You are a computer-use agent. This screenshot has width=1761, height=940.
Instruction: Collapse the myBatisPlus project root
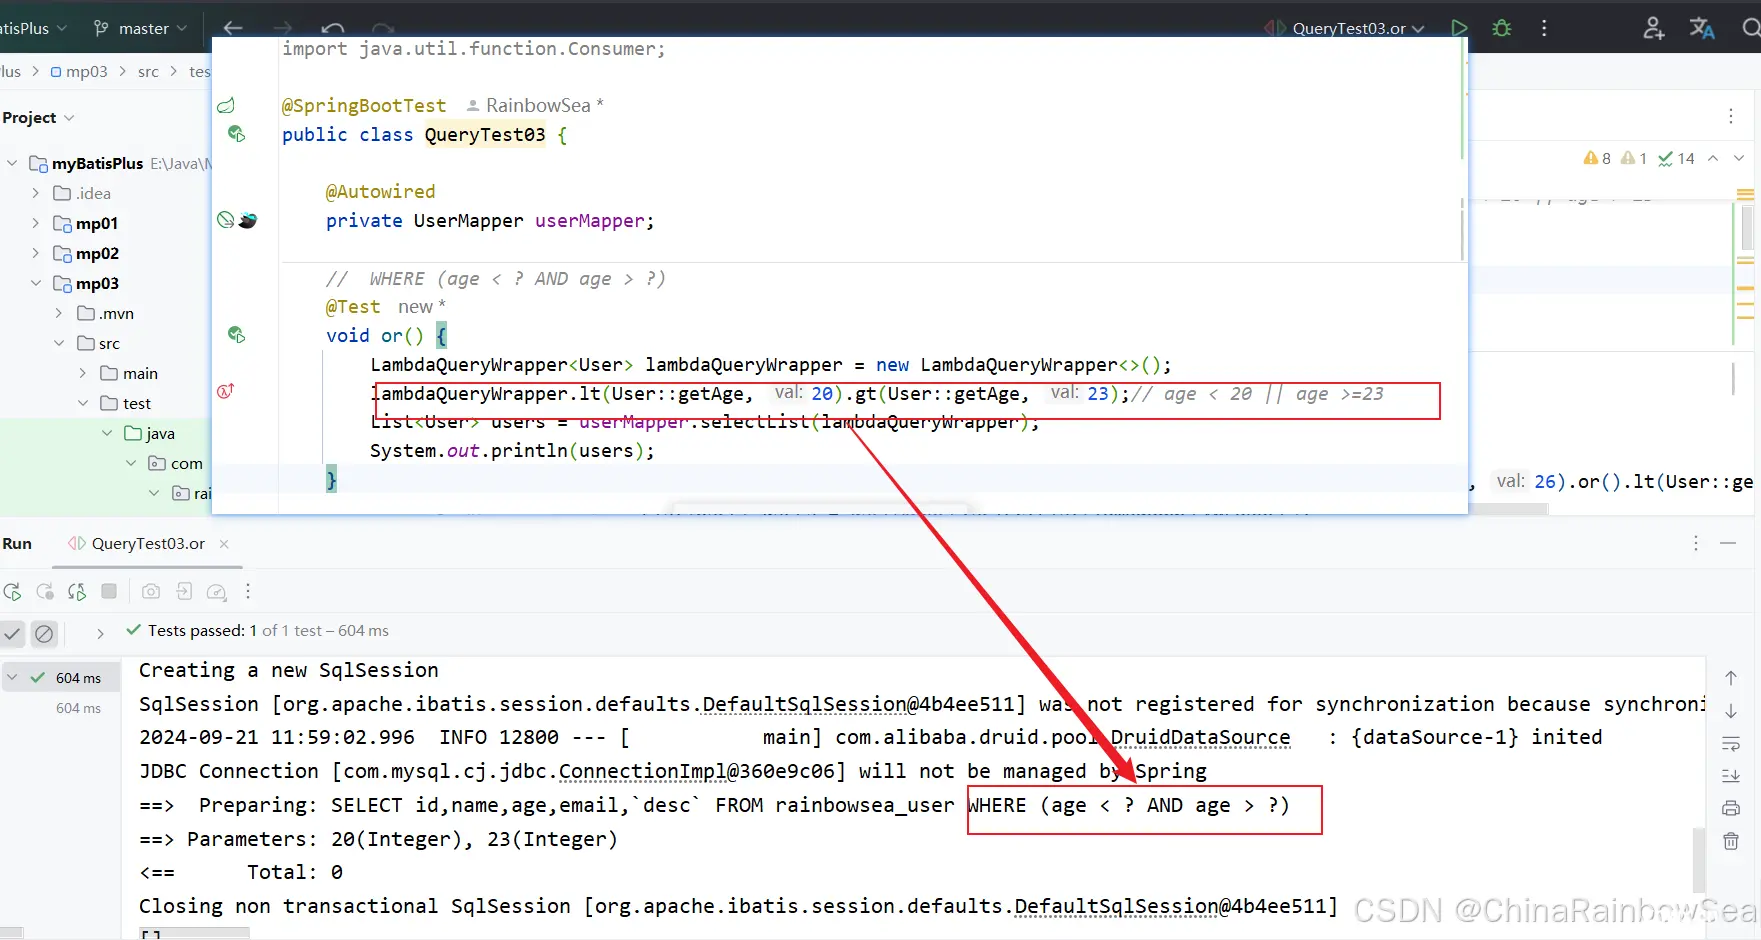[x=12, y=163]
